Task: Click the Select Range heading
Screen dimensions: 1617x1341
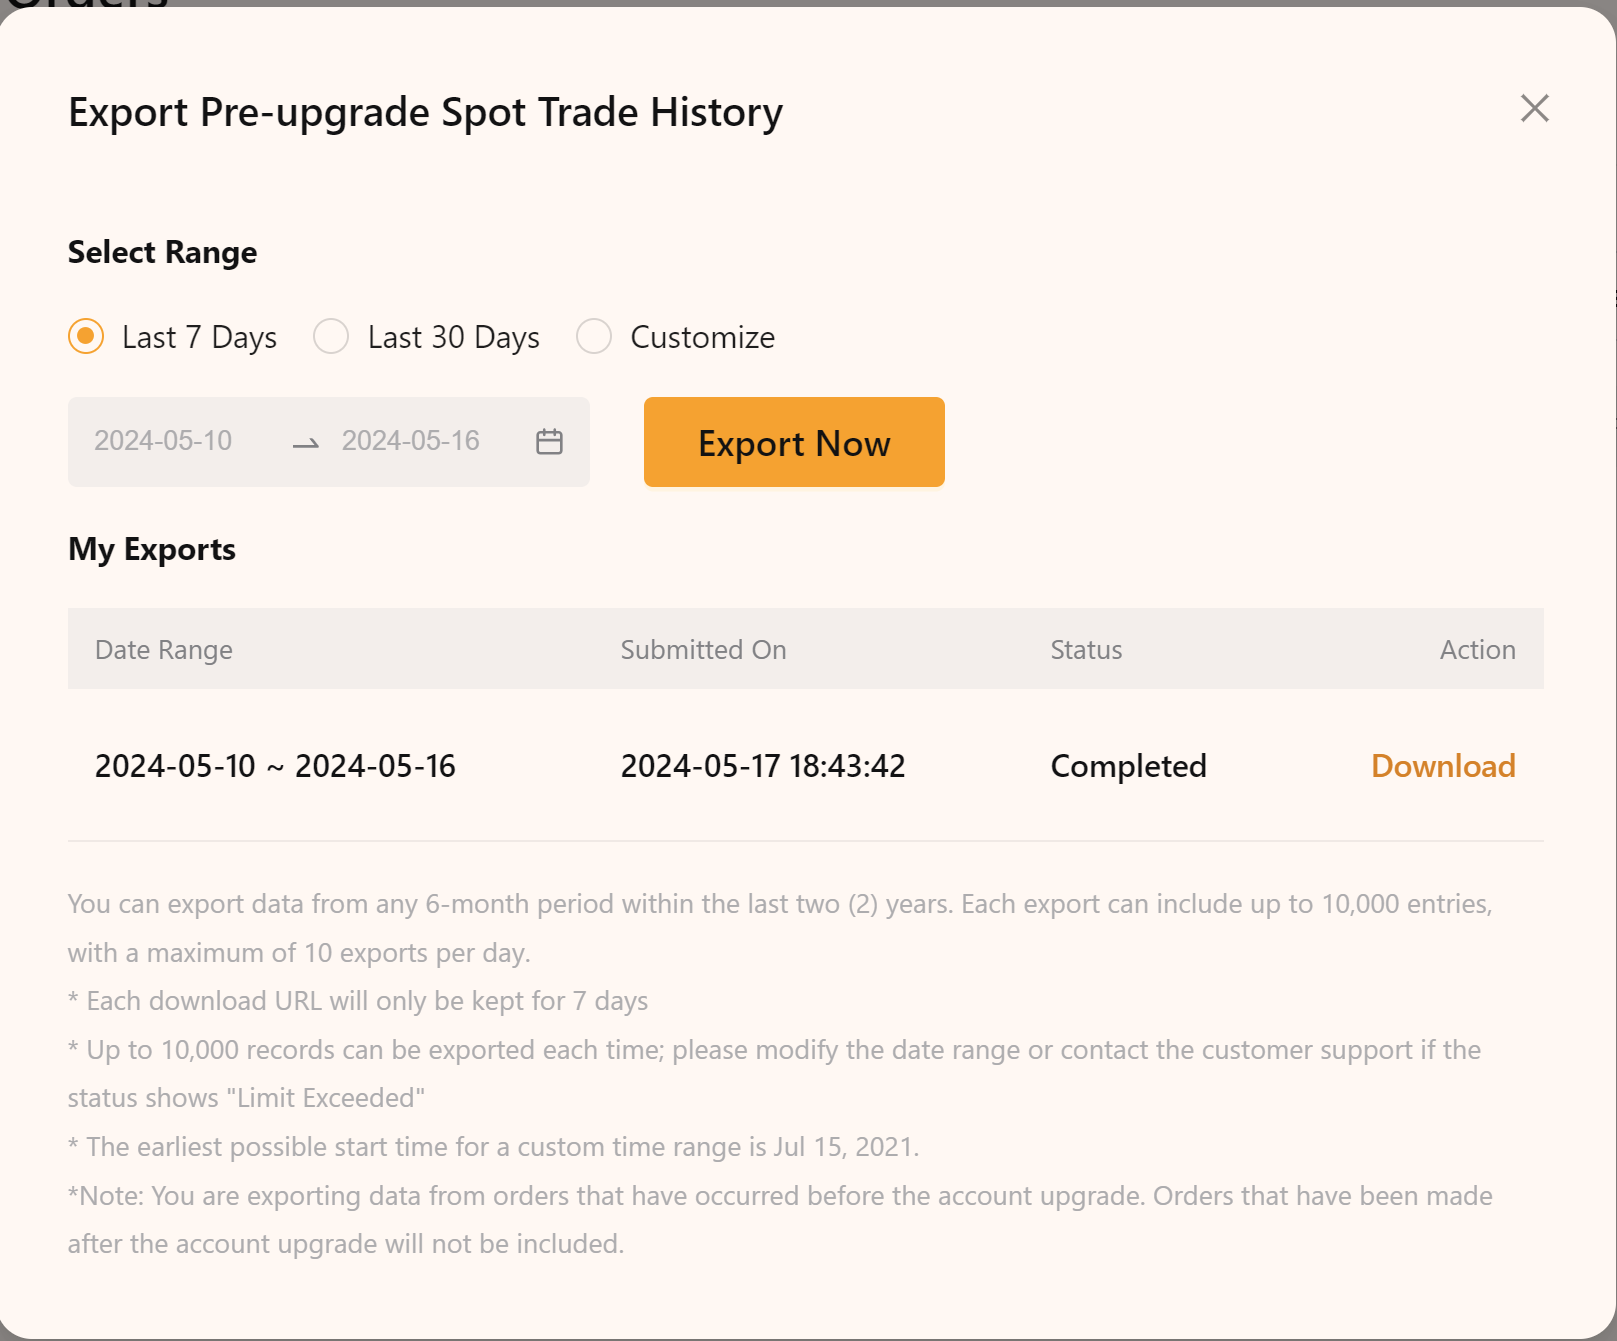Action: pos(162,252)
